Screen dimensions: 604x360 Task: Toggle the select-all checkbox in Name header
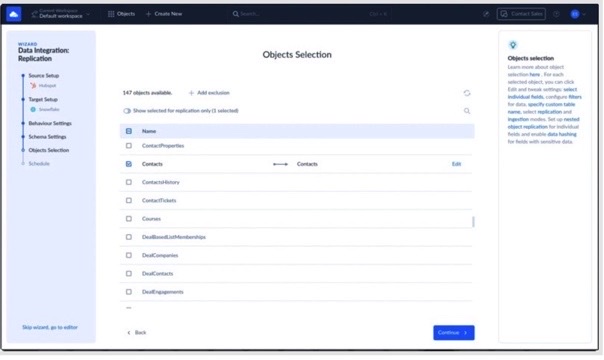click(x=129, y=131)
